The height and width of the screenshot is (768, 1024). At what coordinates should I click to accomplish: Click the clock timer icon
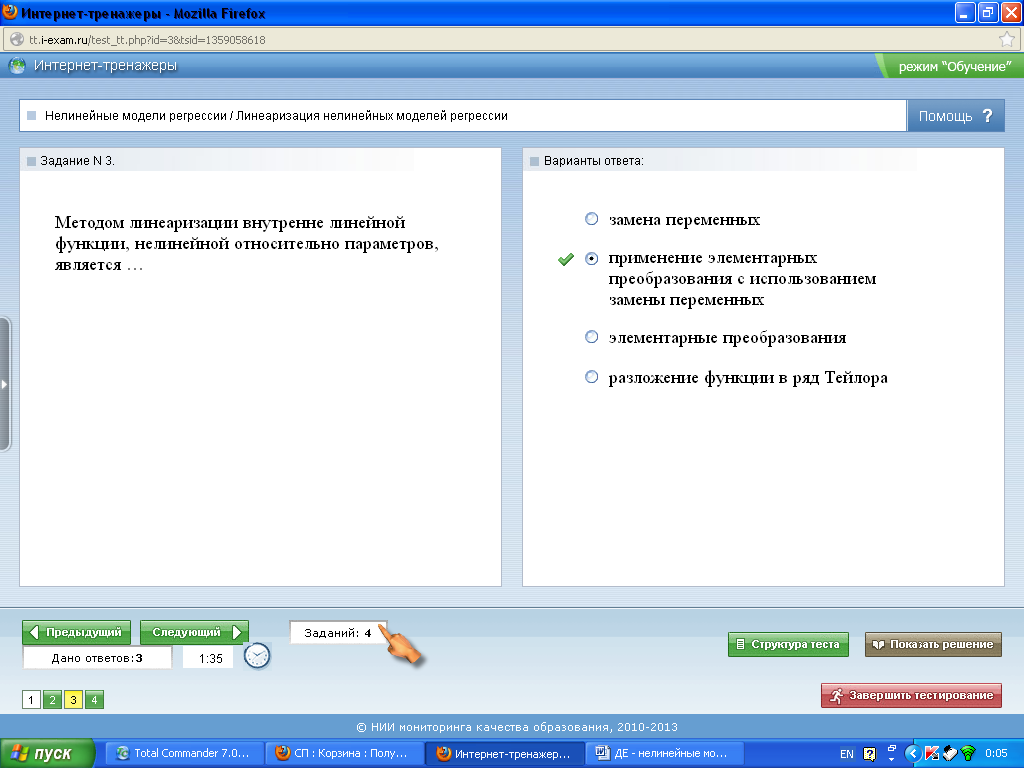point(257,656)
